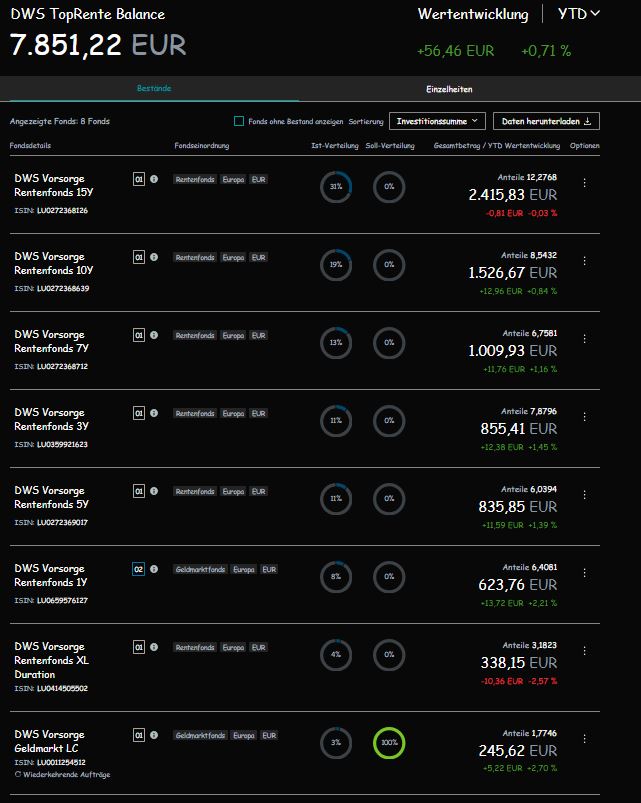This screenshot has width=641, height=803.
Task: Click the 'Daten herunterladen' button
Action: 546,121
